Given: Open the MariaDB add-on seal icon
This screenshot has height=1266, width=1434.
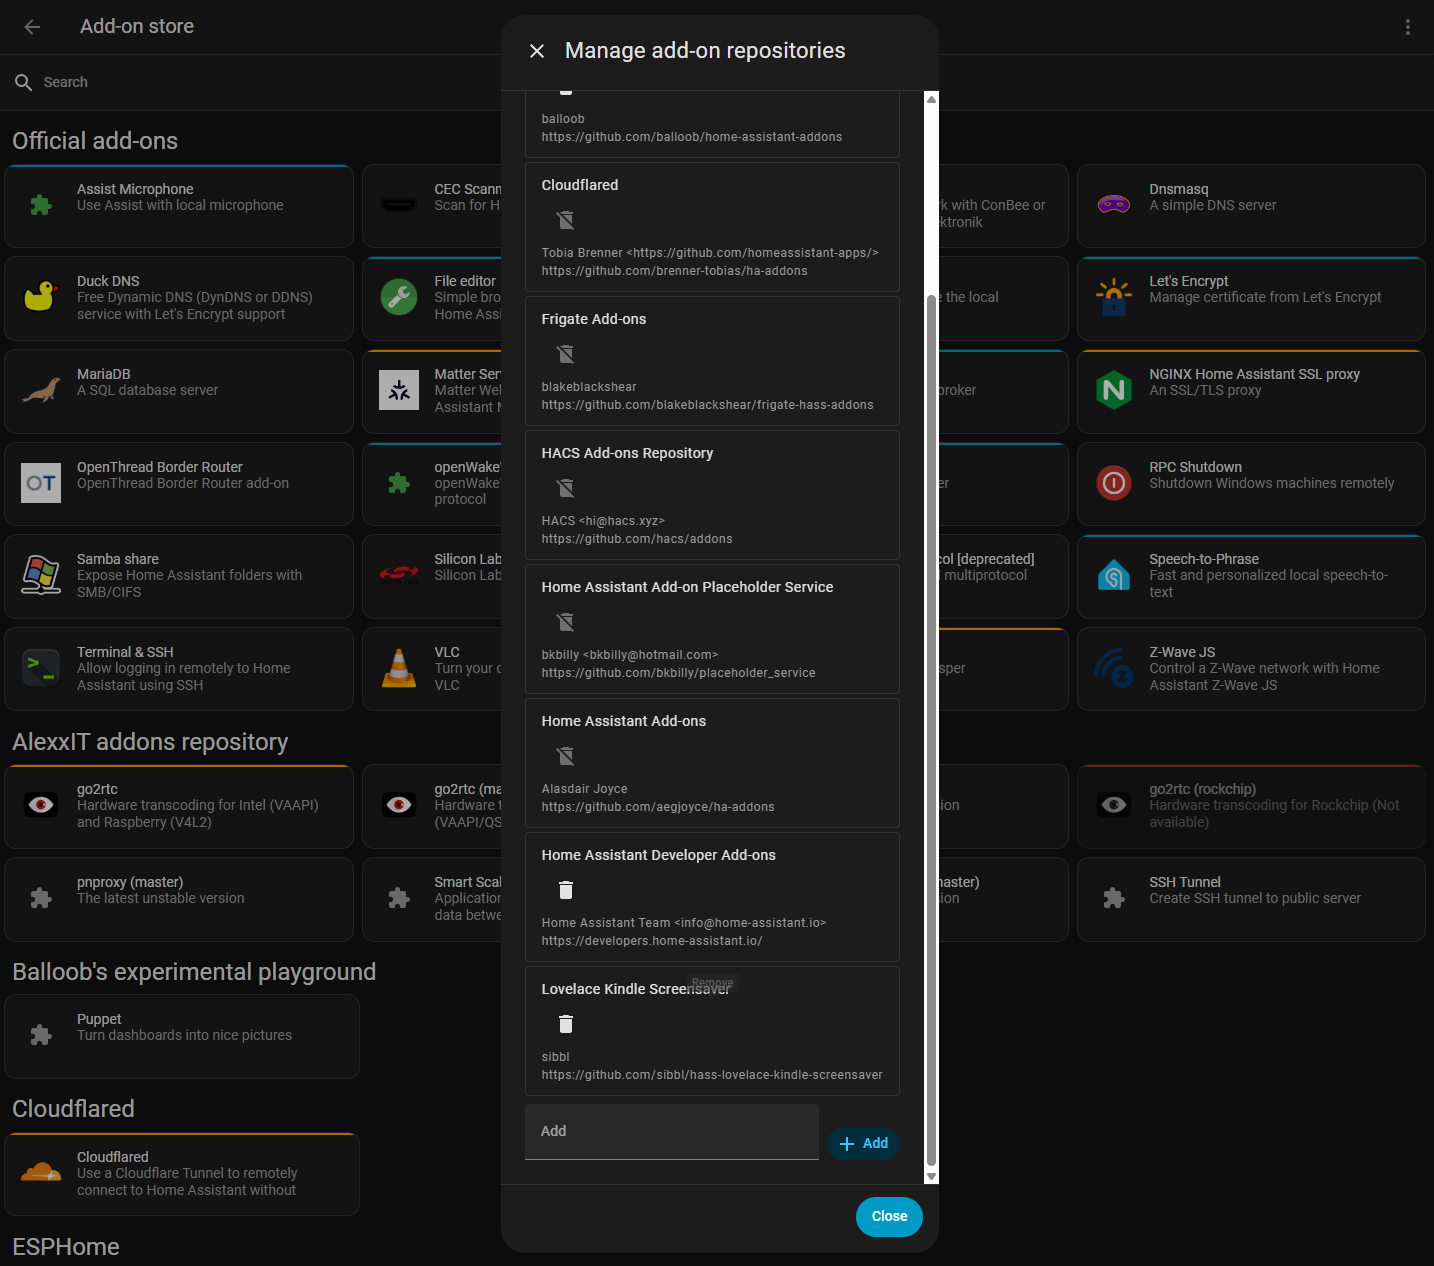Looking at the screenshot, I should coord(41,390).
